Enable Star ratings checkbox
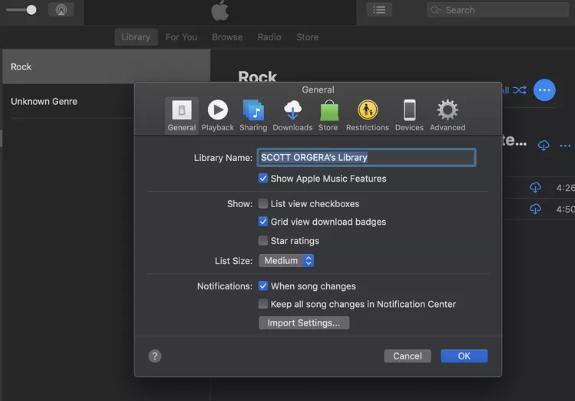Viewport: 575px width, 401px height. (x=263, y=240)
